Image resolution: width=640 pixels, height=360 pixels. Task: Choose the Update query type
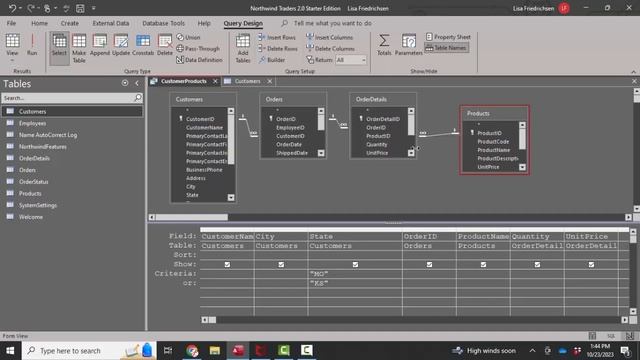pyautogui.click(x=121, y=45)
